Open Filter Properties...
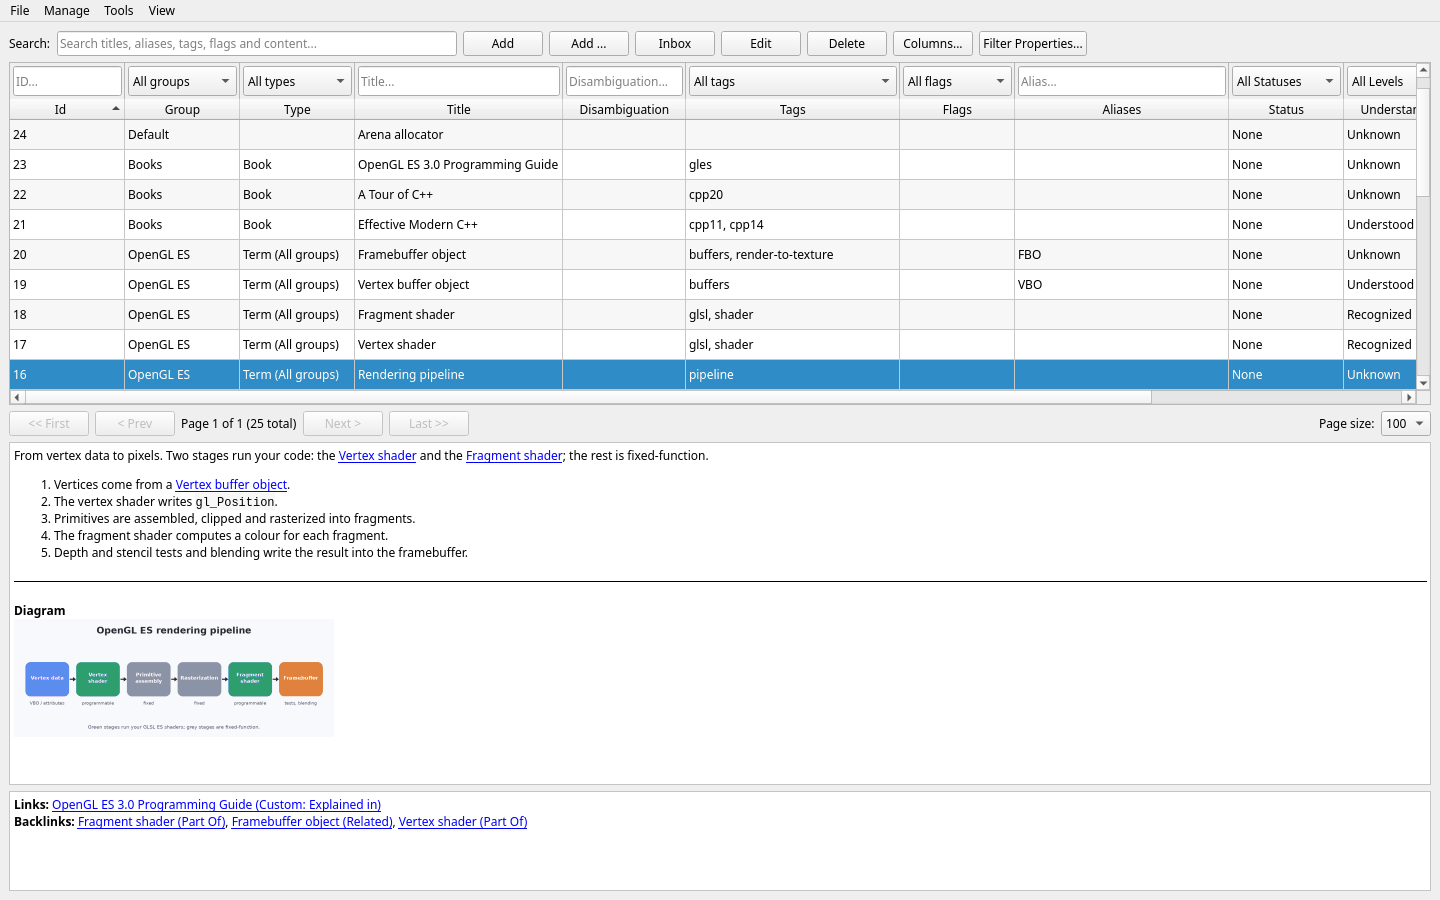Image resolution: width=1440 pixels, height=900 pixels. coord(1033,44)
